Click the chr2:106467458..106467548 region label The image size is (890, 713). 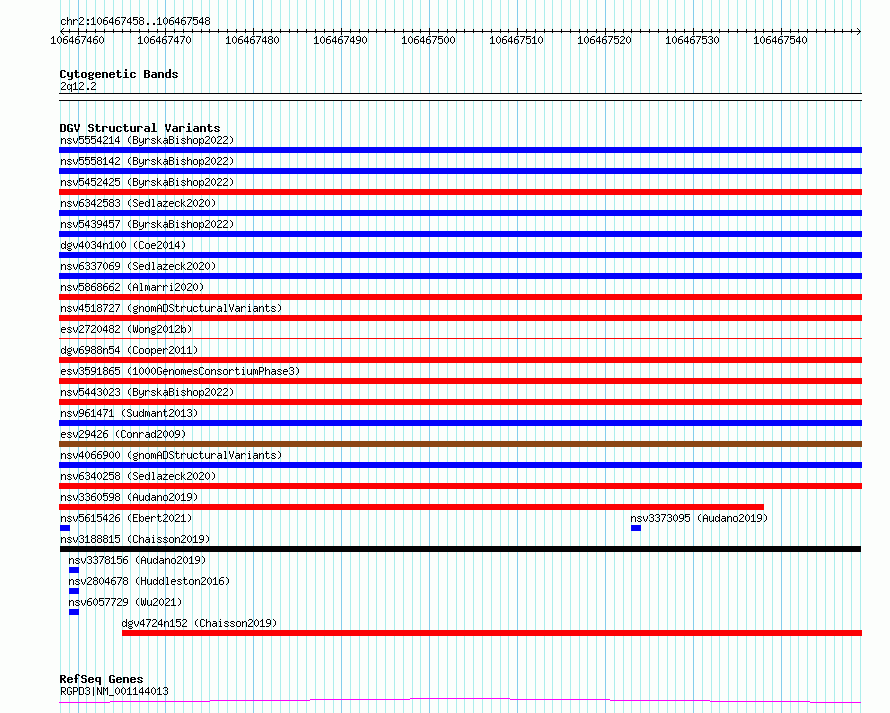click(135, 21)
